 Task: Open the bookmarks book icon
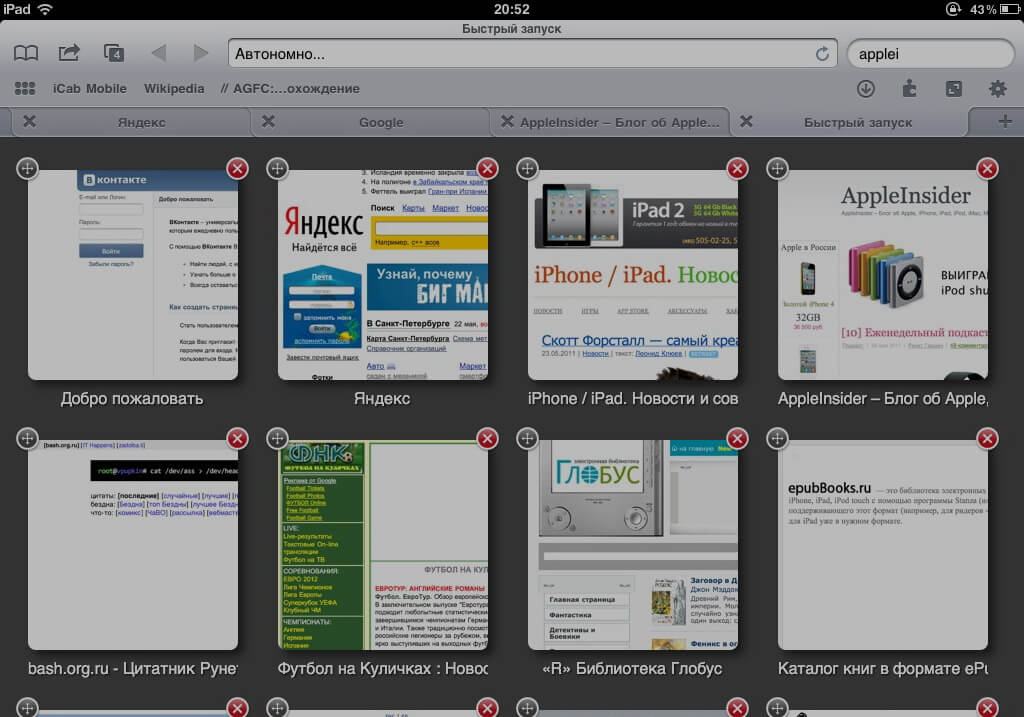click(x=25, y=53)
